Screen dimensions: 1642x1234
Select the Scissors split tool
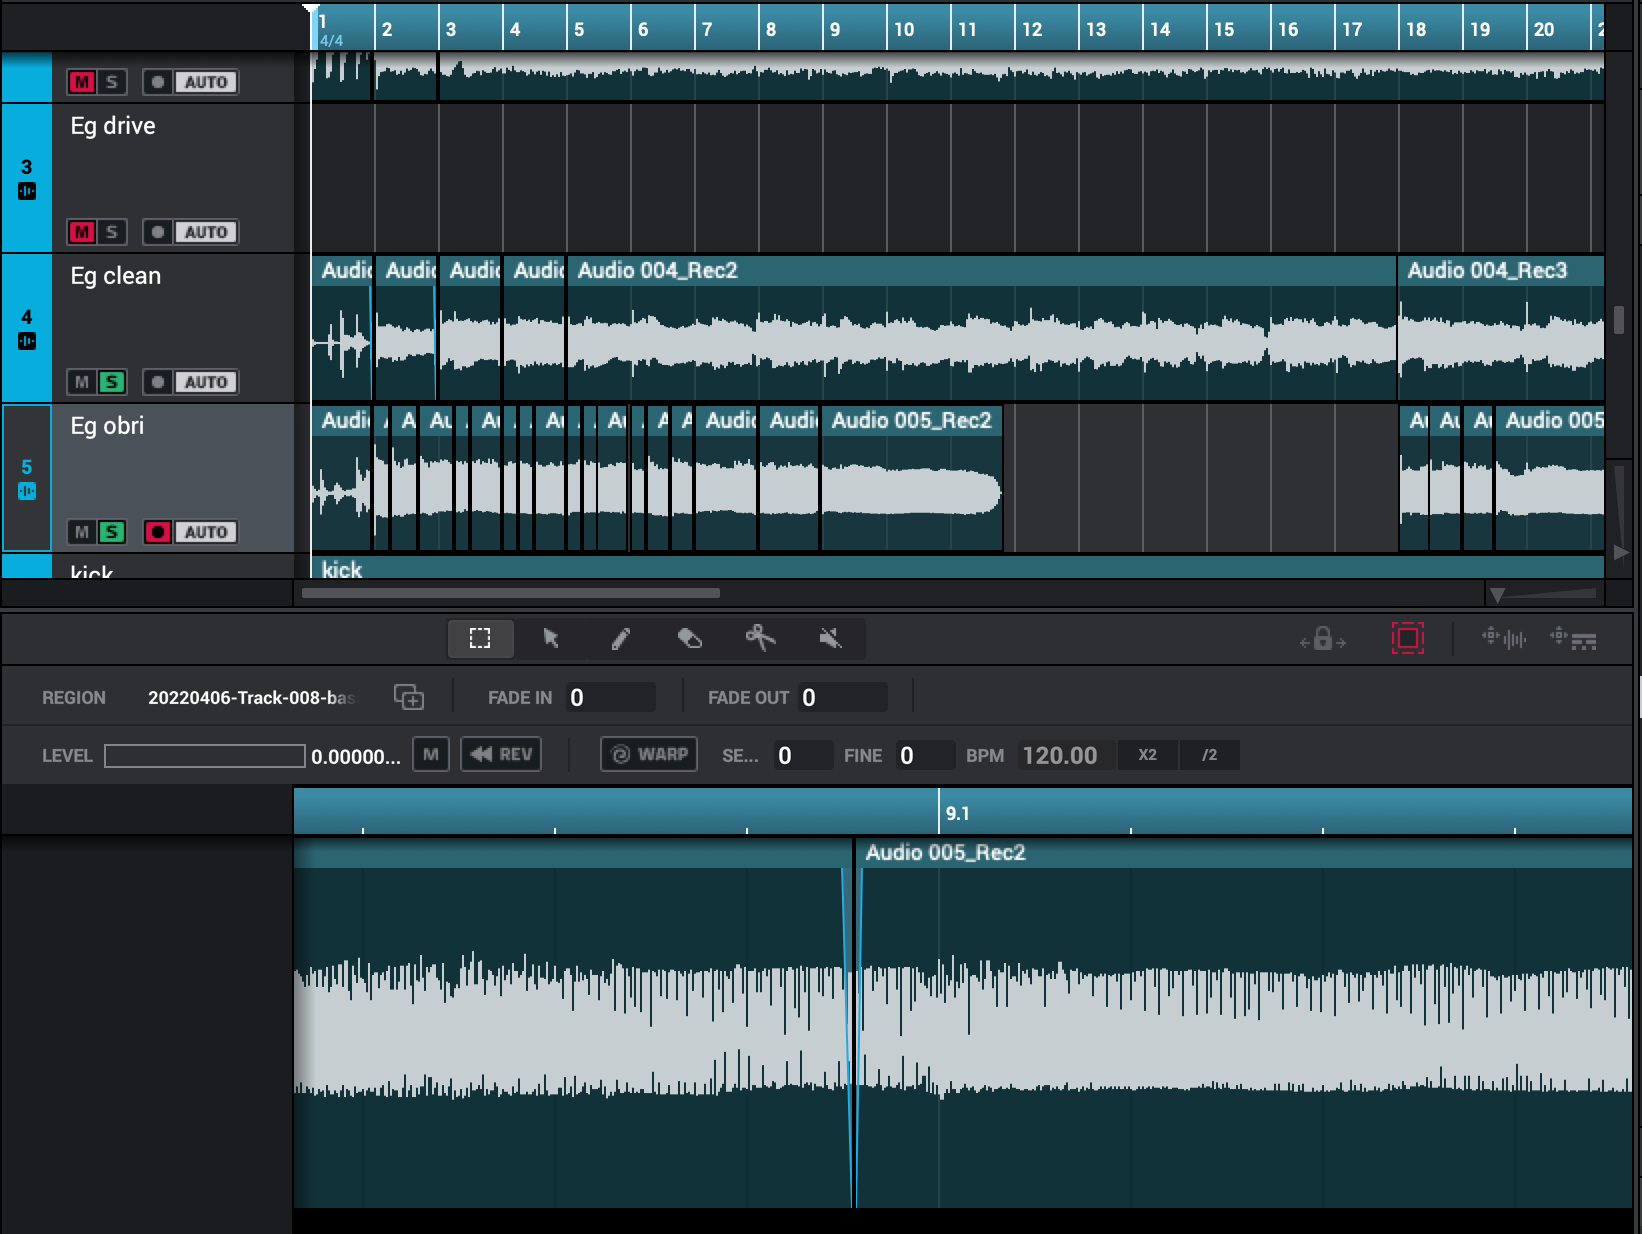coord(760,638)
